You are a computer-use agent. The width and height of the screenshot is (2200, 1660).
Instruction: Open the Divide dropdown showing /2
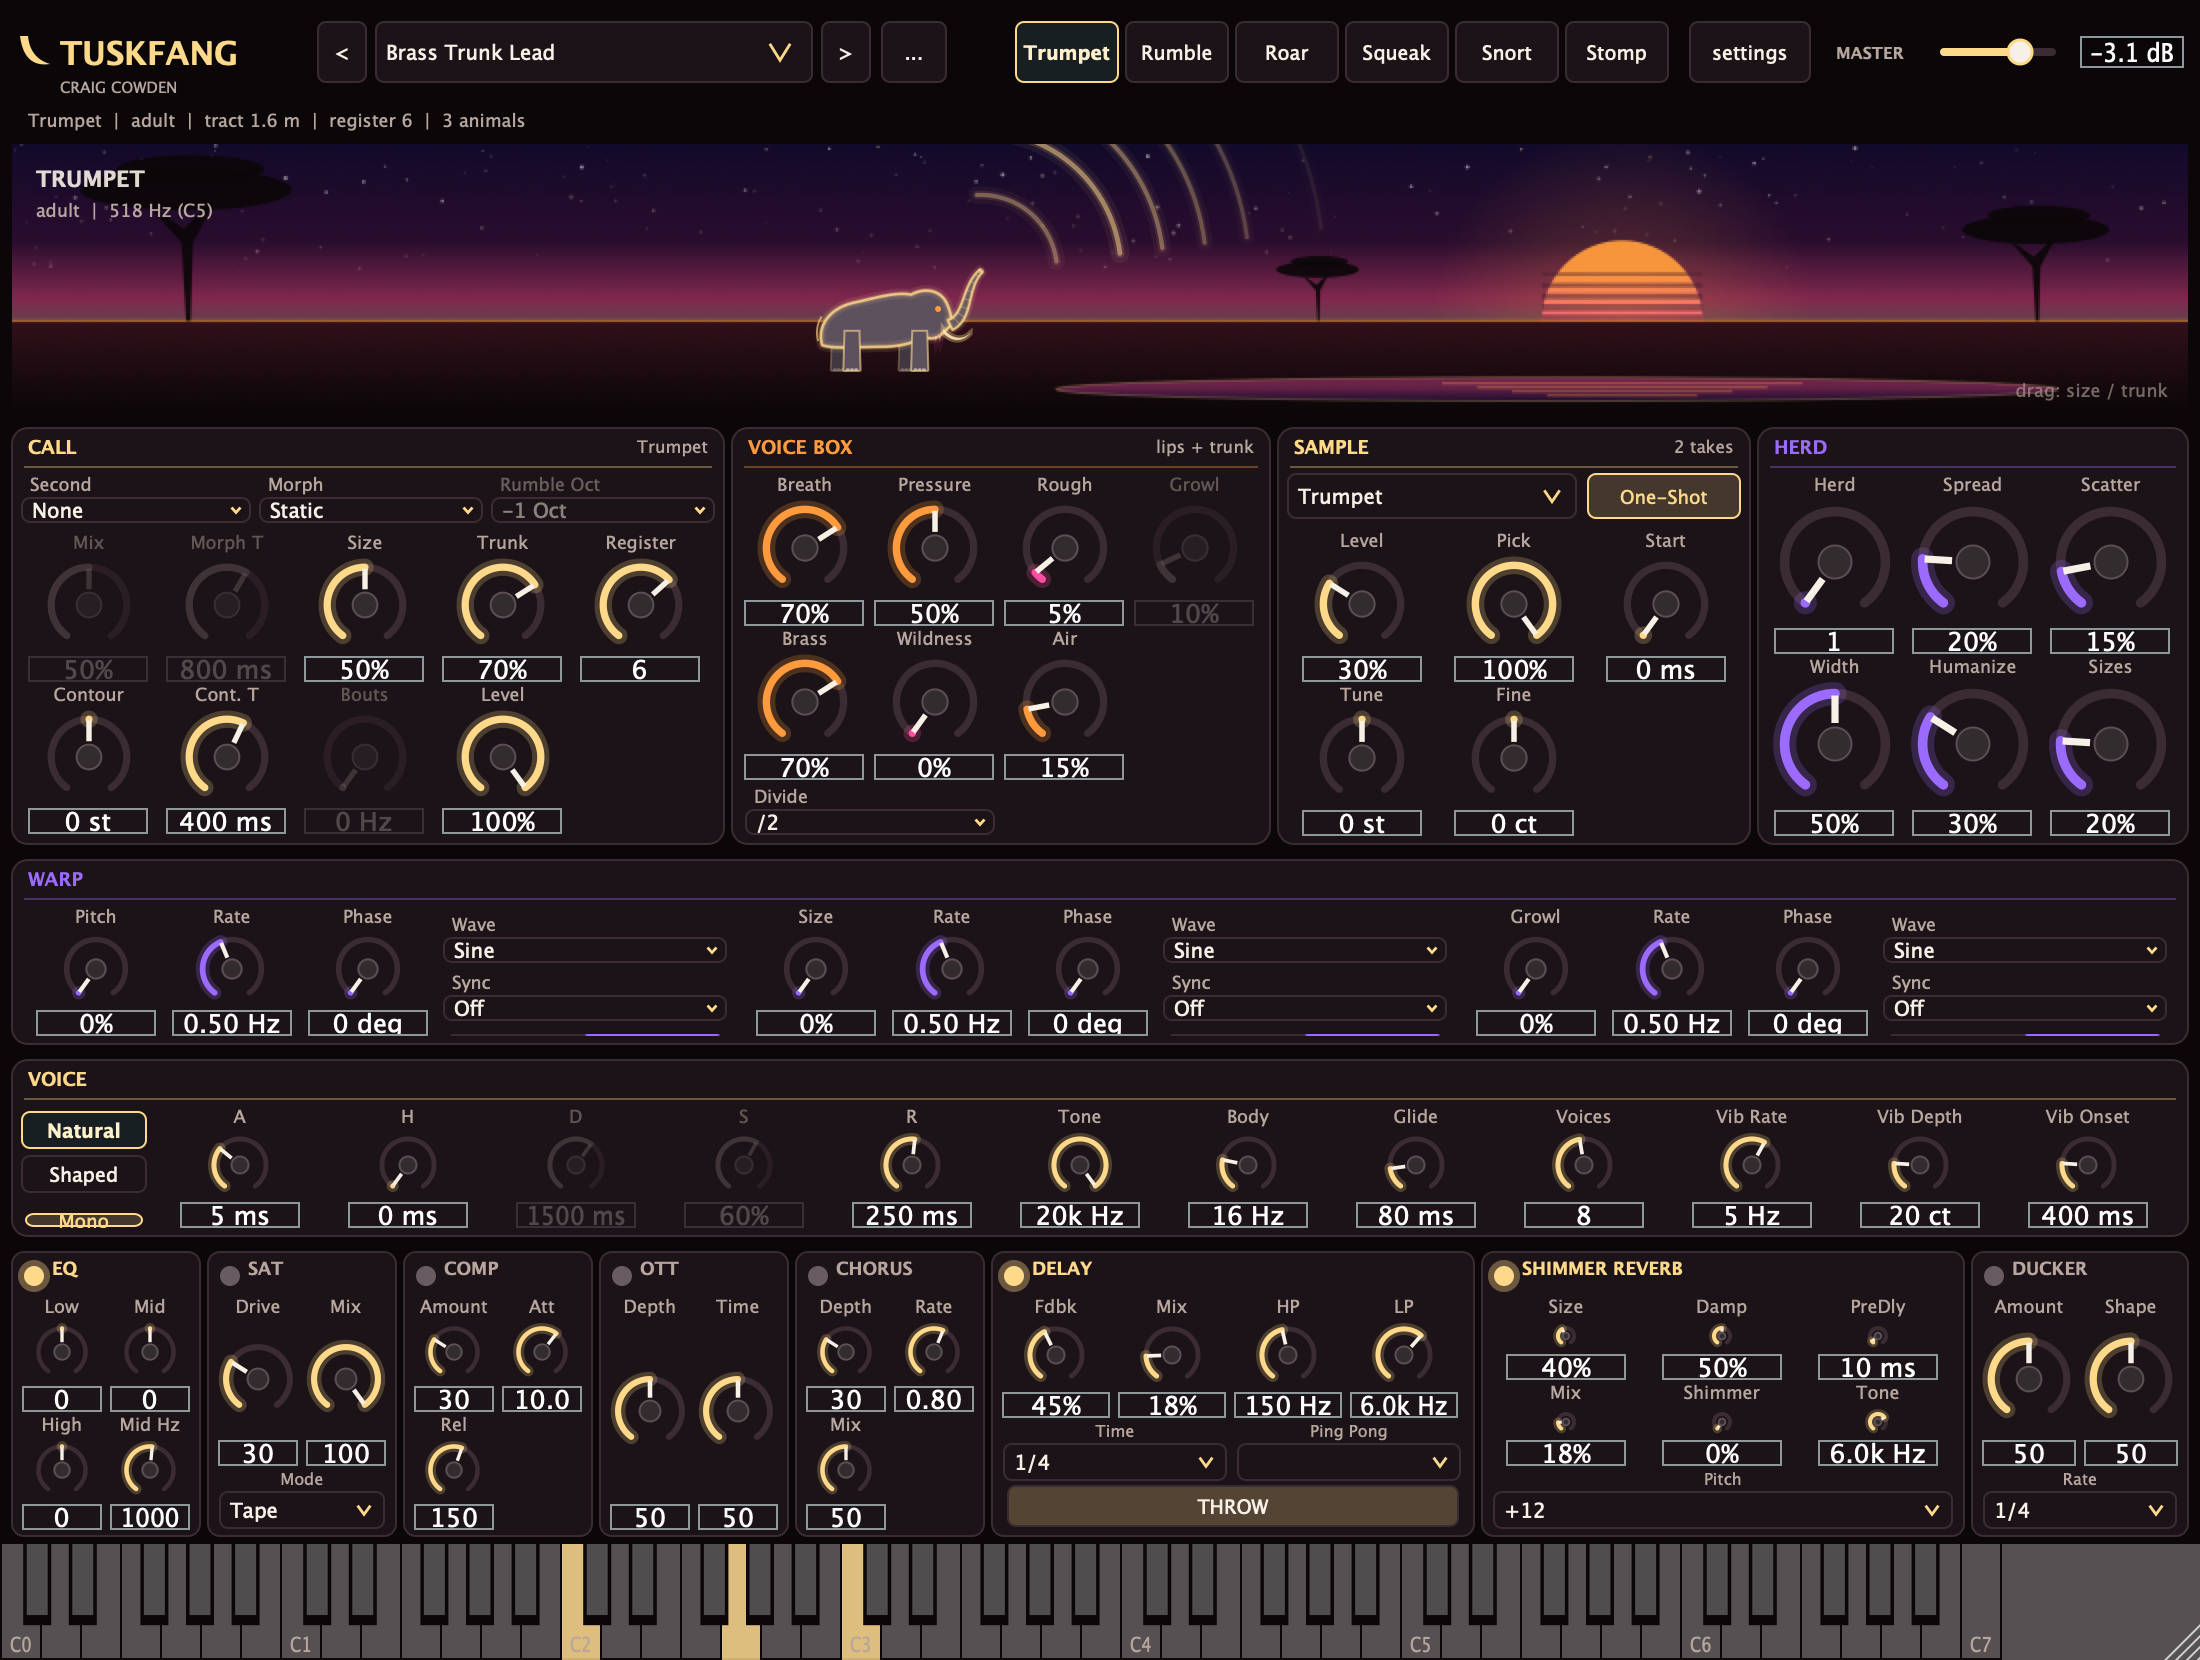click(x=869, y=823)
